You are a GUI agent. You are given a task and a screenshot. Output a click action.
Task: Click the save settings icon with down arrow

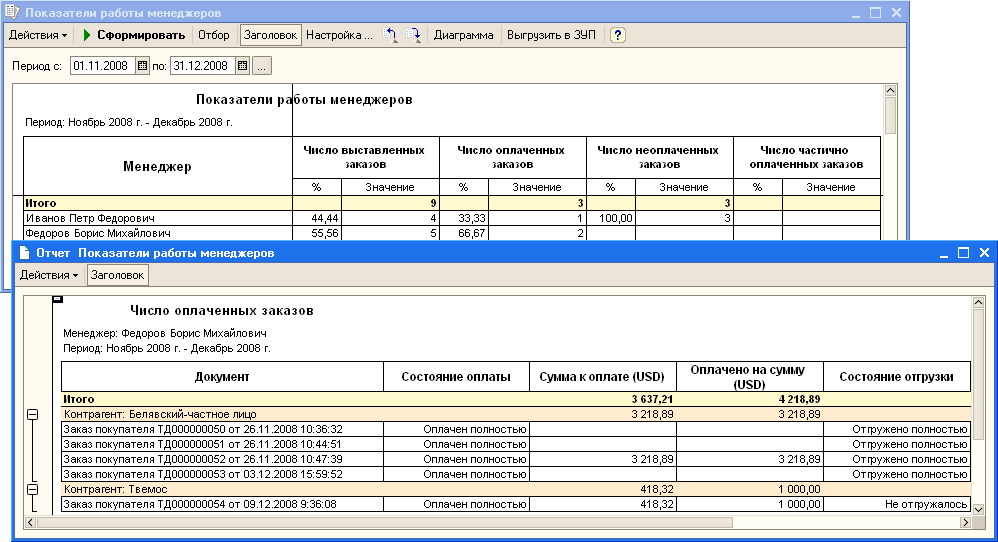pos(415,35)
